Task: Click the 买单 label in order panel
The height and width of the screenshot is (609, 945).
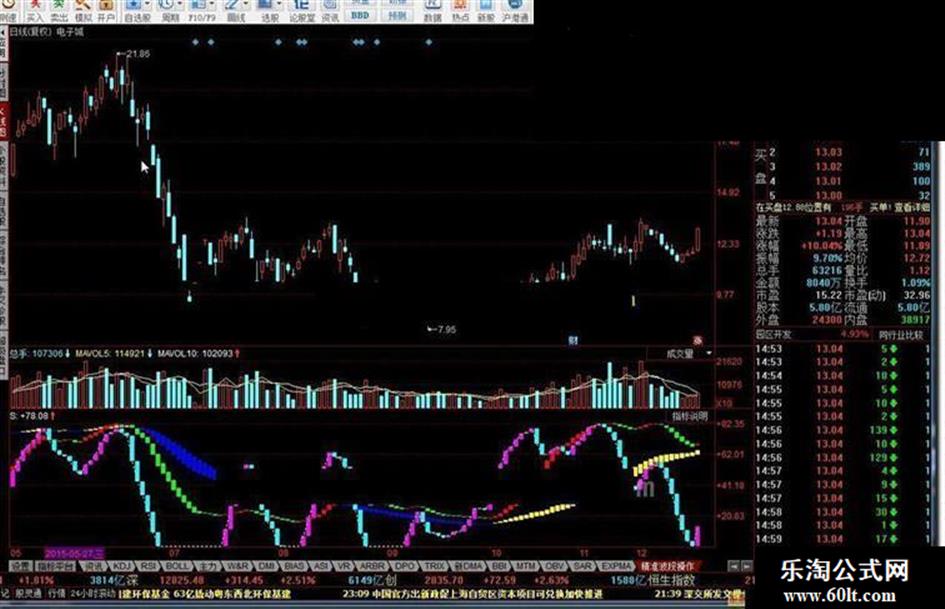Action: click(878, 207)
